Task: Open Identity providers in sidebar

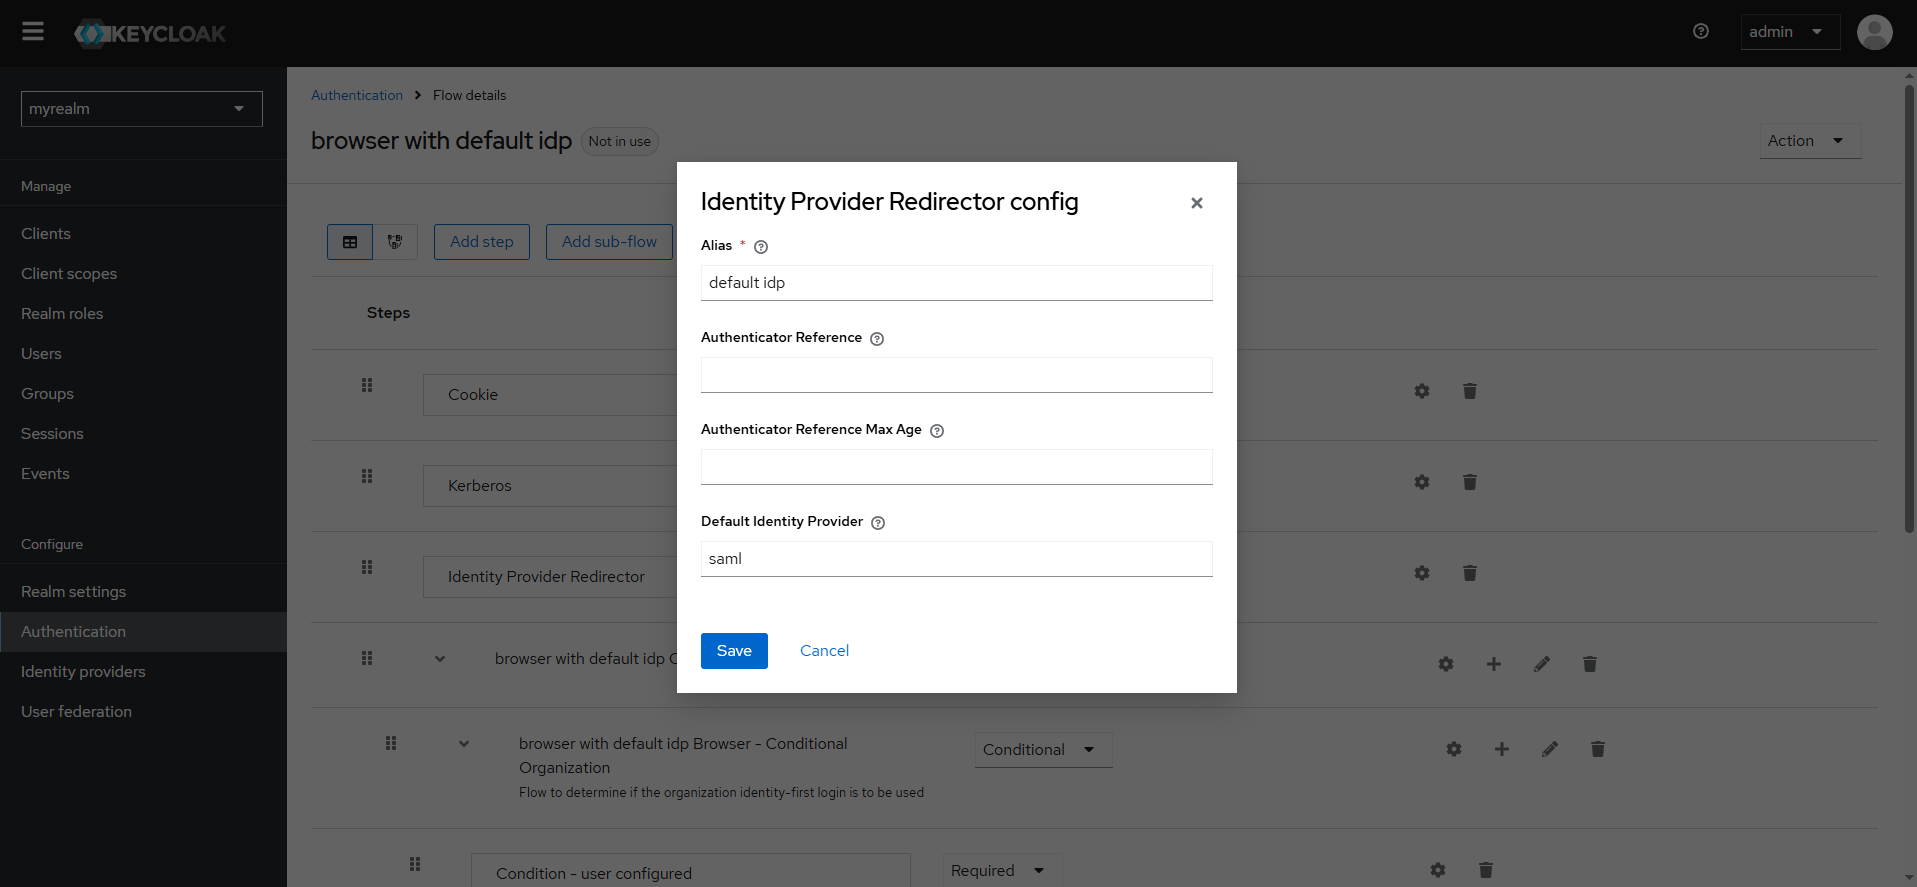Action: (x=83, y=672)
